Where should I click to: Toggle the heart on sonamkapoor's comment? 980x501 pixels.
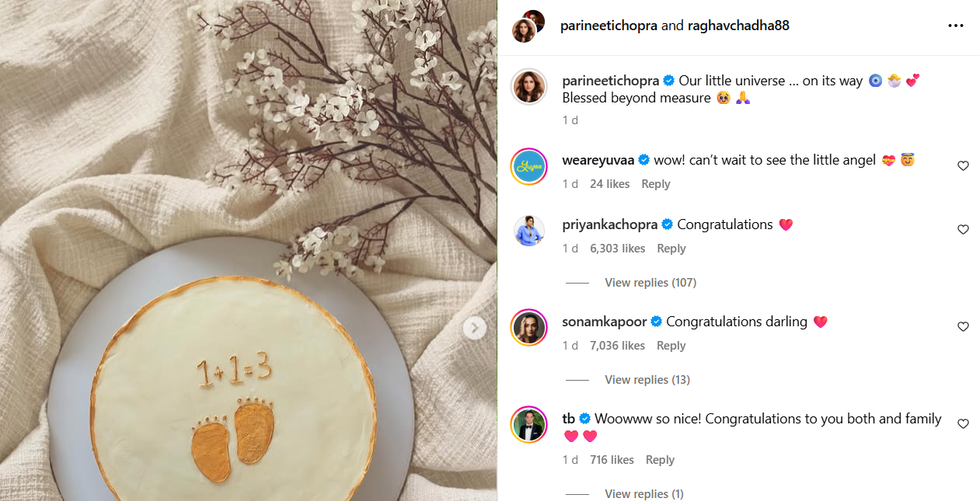[x=963, y=327]
